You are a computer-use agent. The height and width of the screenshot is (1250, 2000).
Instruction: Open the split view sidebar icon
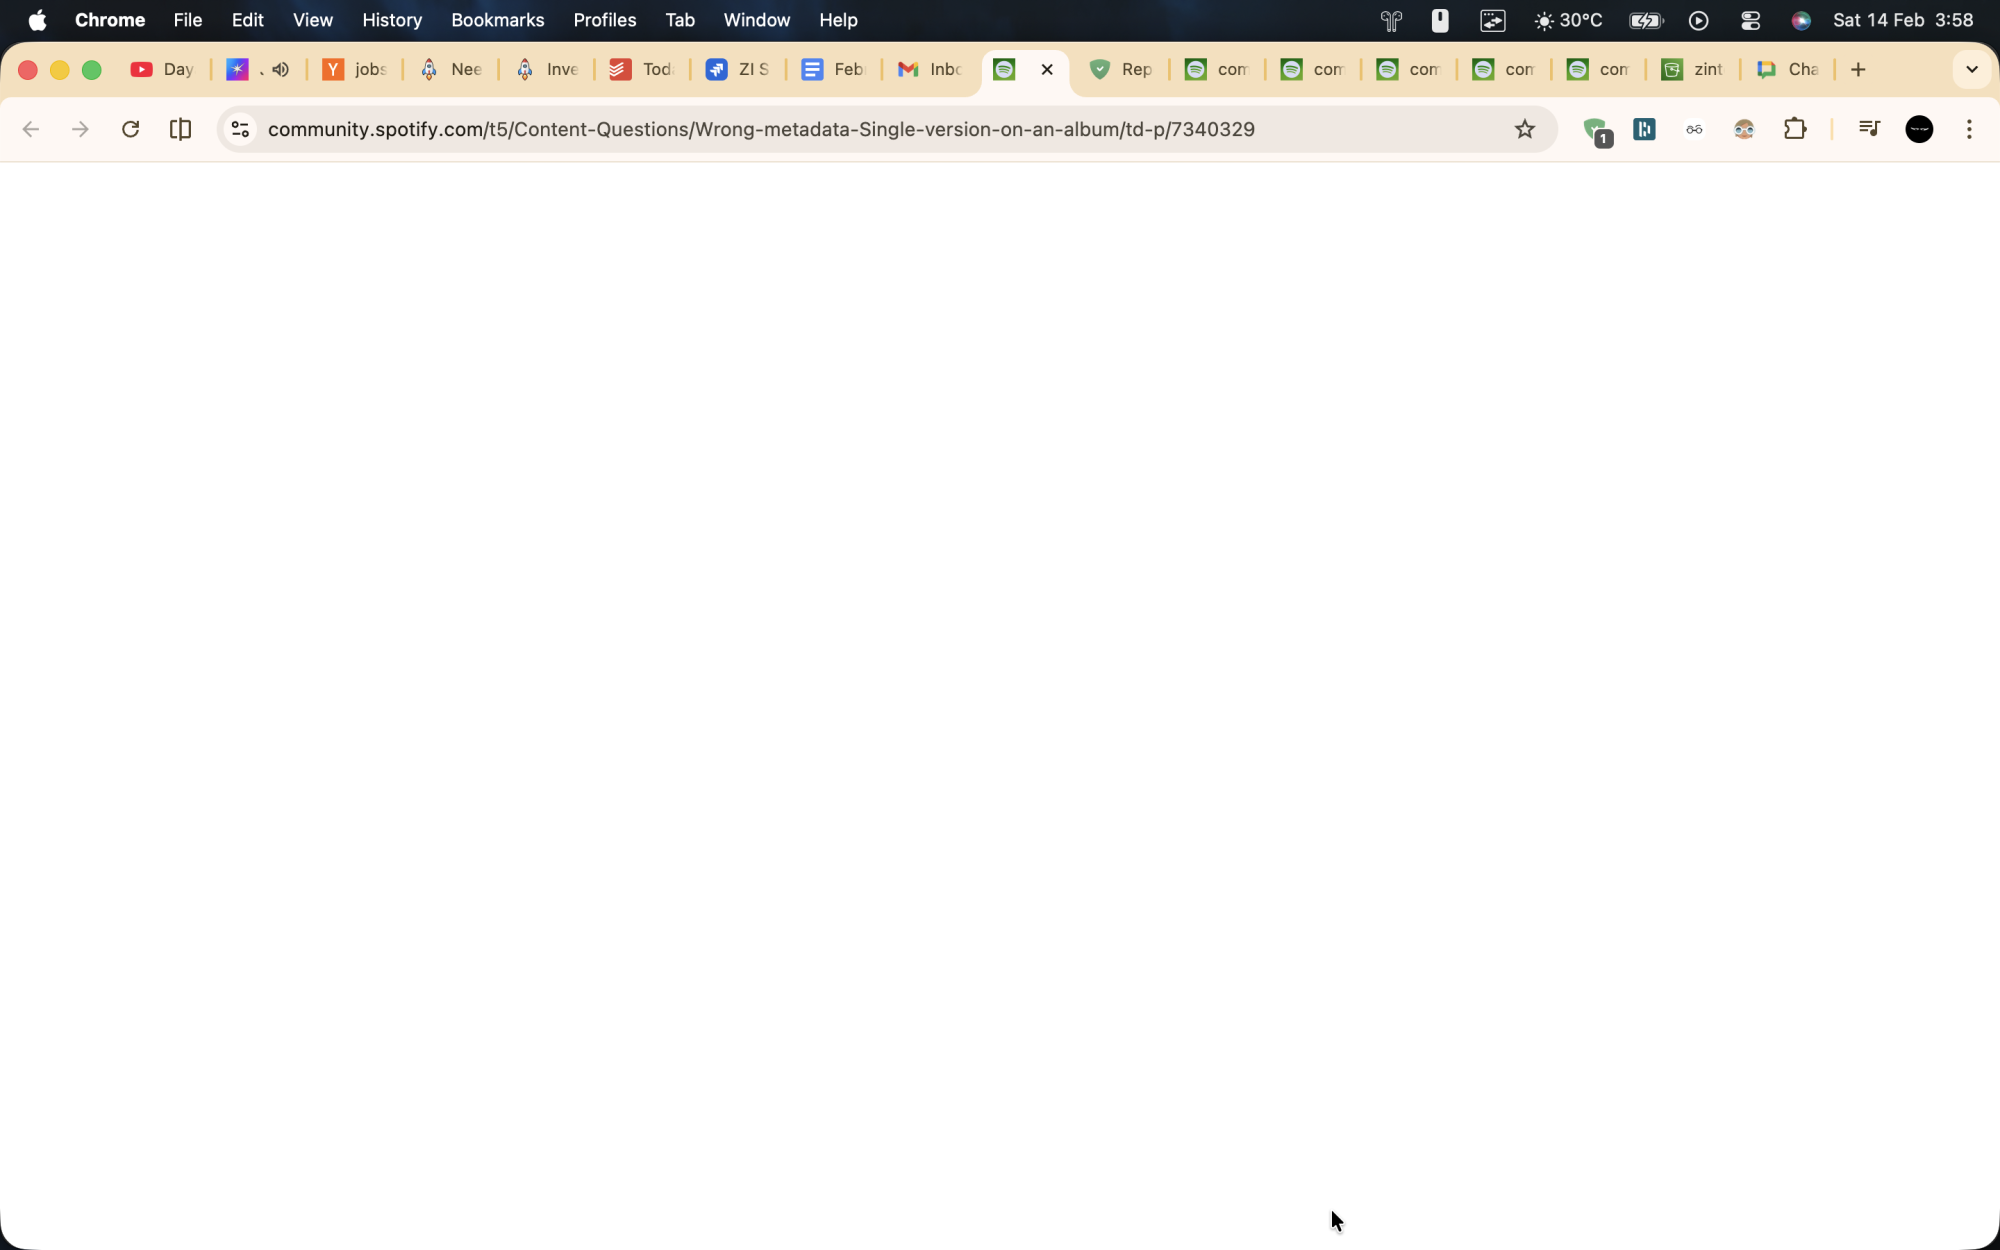[181, 129]
